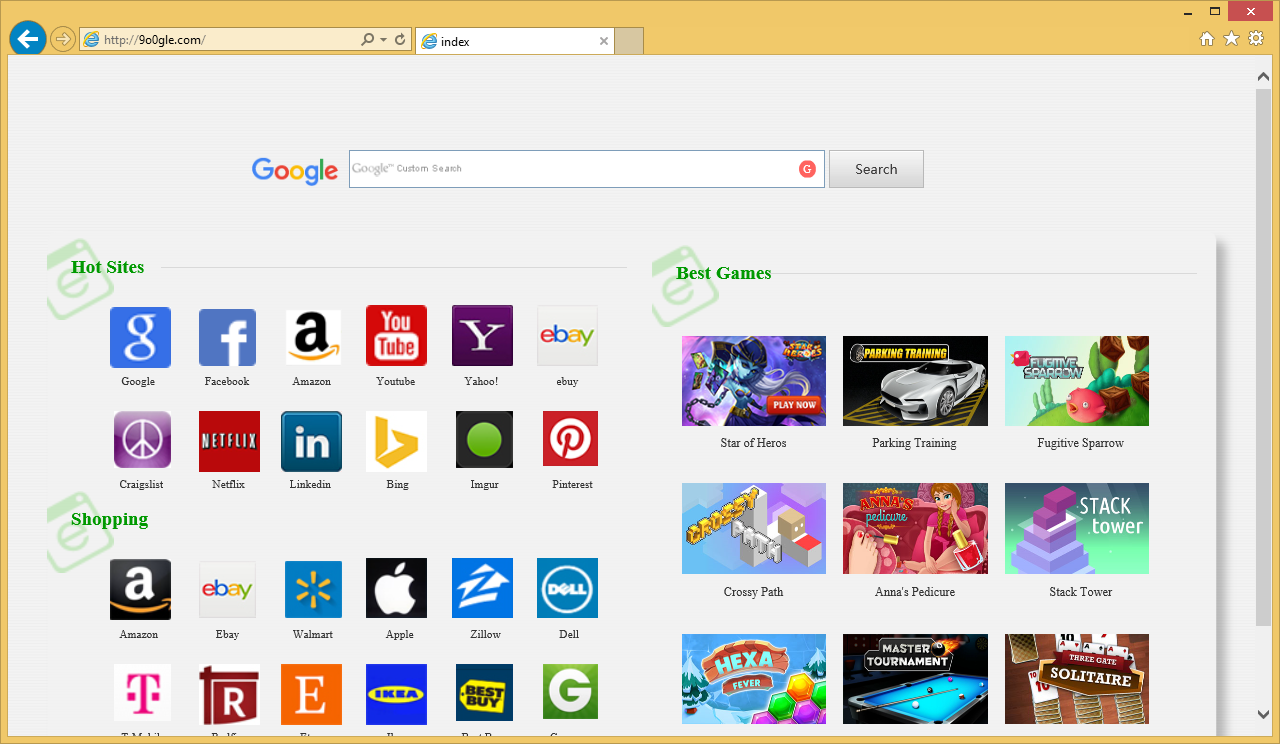
Task: Launch the Stack Tower game thumbnail
Action: click(1076, 528)
